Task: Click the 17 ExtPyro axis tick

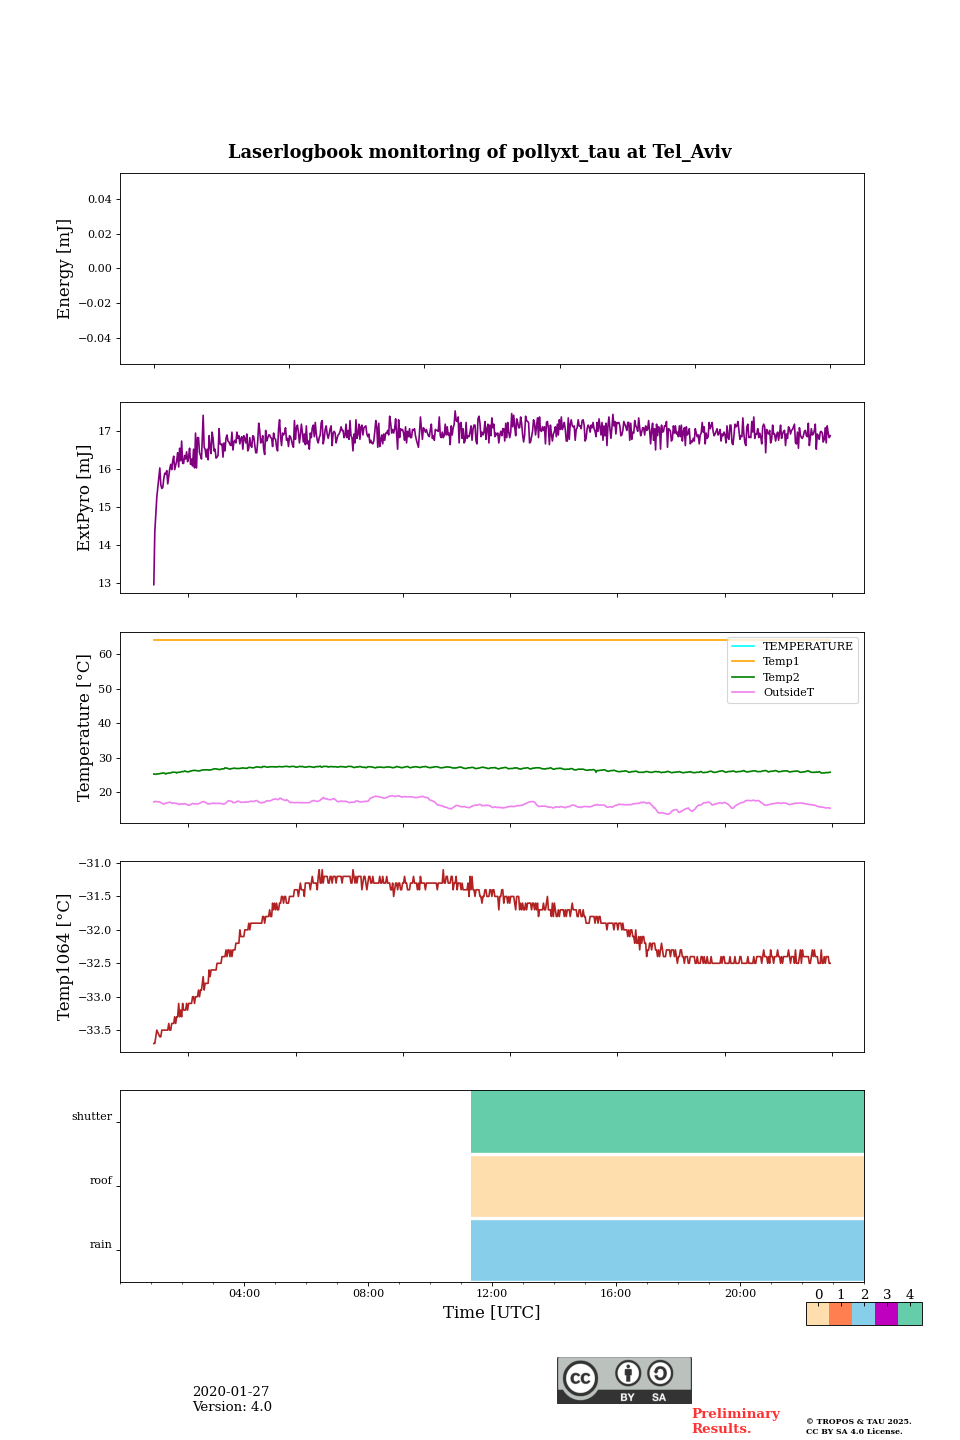Action: pos(105,431)
